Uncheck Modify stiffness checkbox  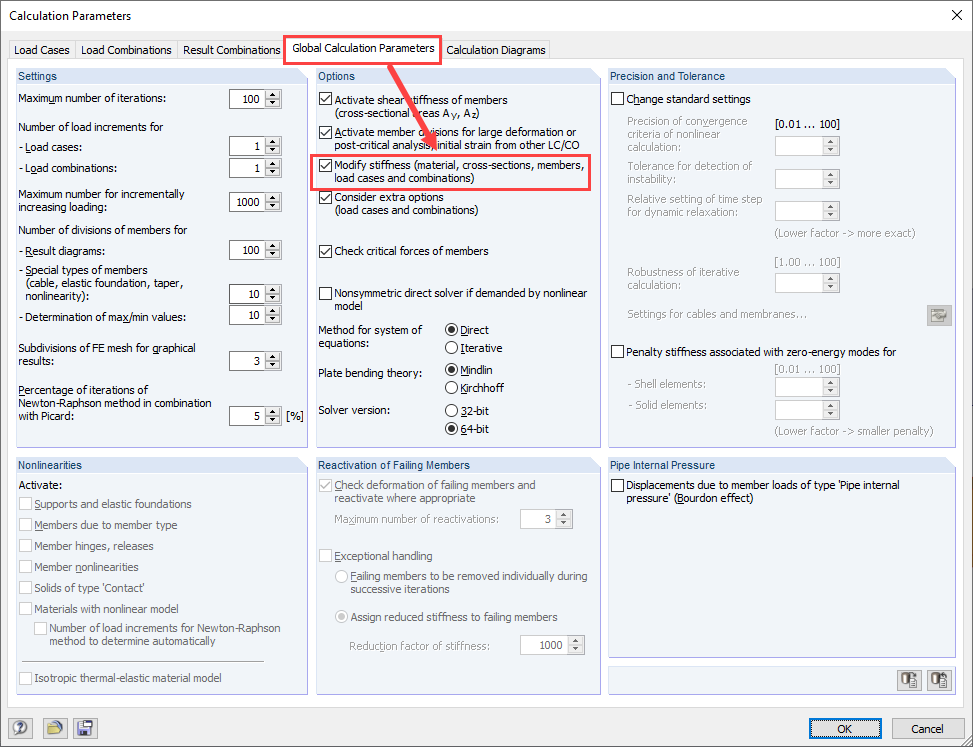pyautogui.click(x=325, y=166)
